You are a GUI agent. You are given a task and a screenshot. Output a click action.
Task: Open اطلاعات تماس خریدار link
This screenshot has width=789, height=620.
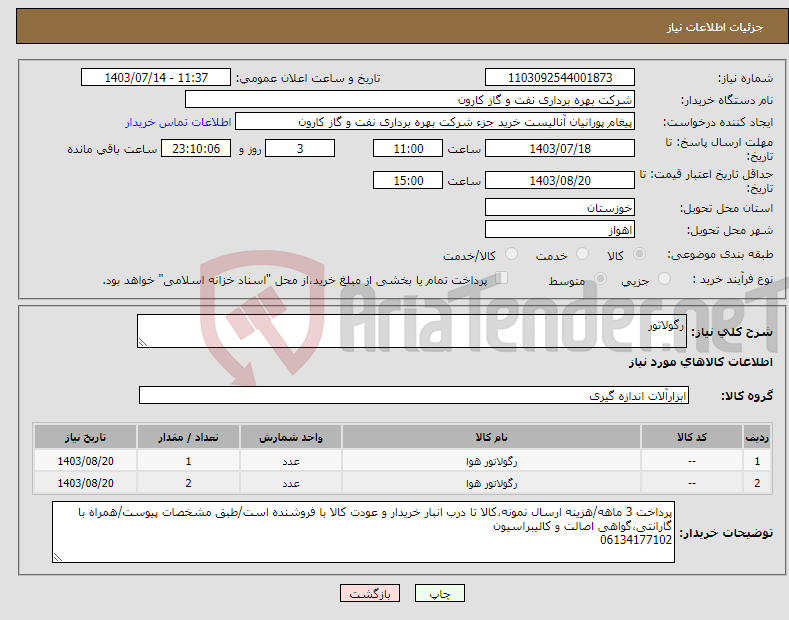click(178, 122)
